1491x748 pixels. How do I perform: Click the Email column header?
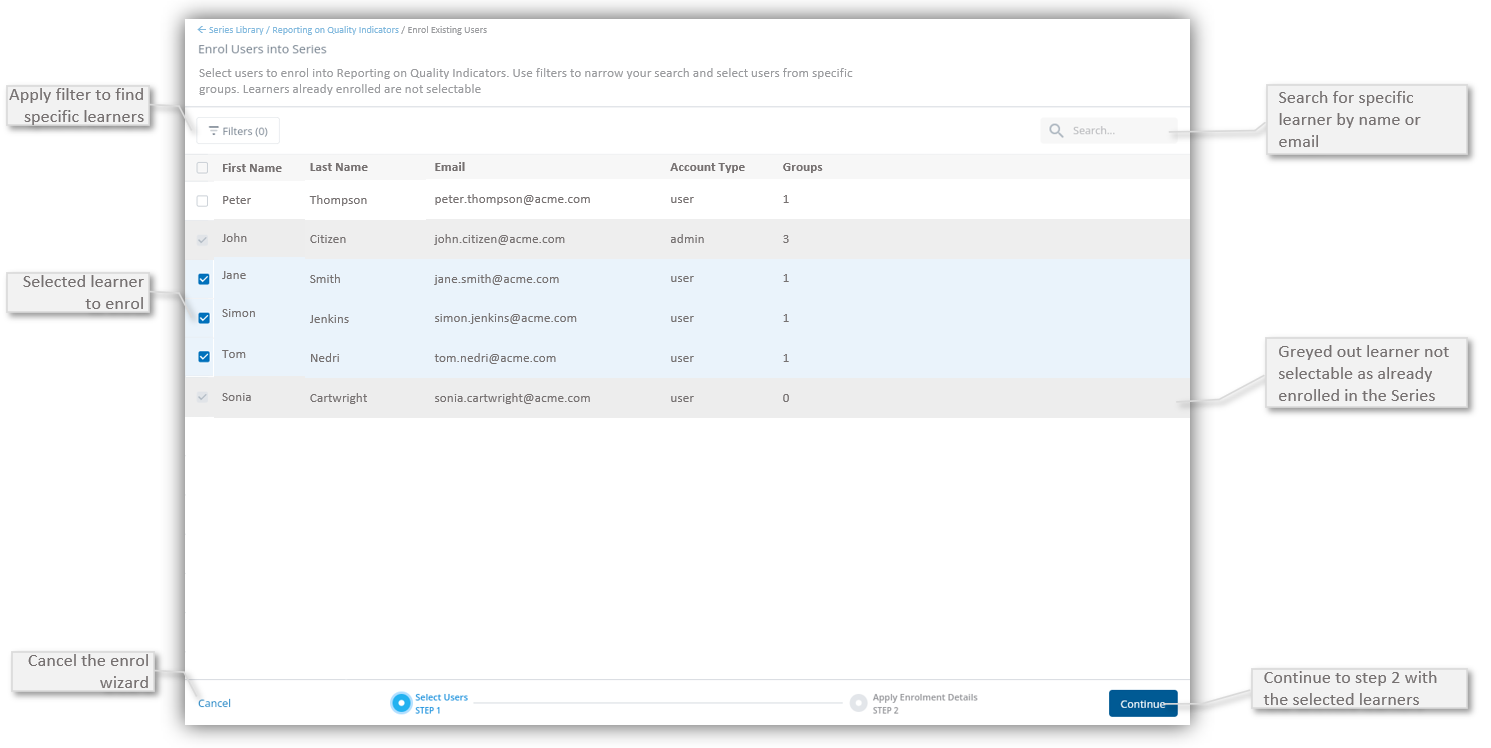(450, 167)
